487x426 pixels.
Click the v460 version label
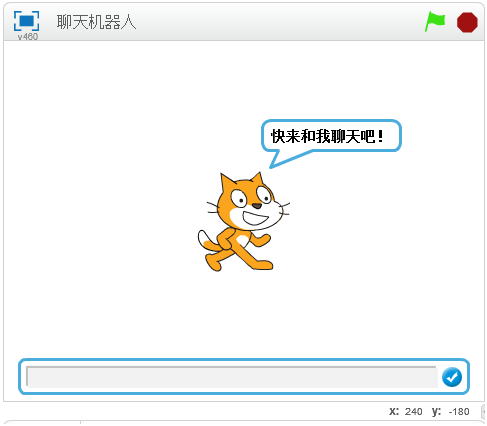click(x=28, y=37)
